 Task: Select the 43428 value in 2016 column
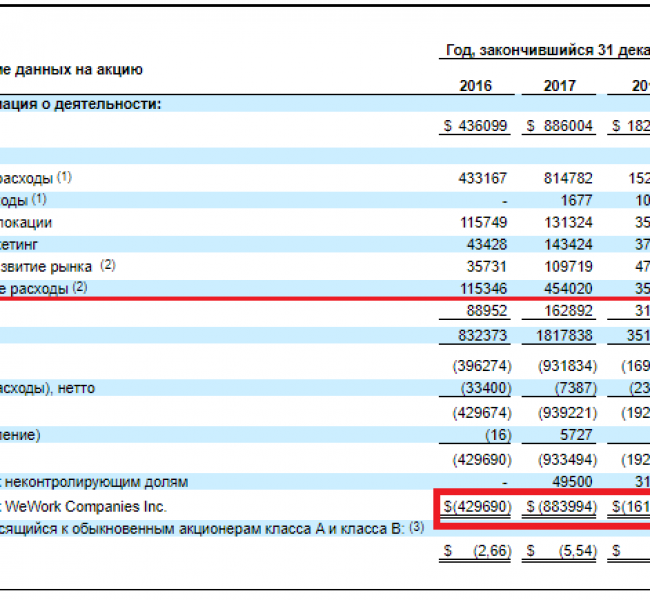487,244
